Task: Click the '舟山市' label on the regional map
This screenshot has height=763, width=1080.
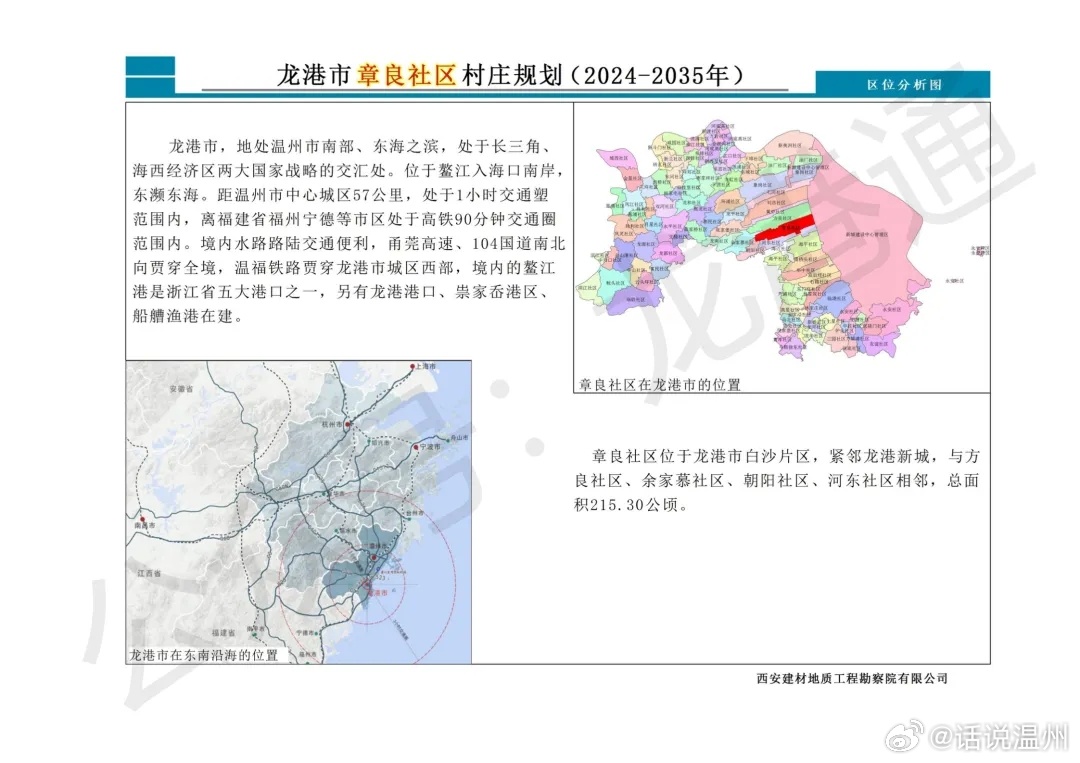Action: click(459, 438)
